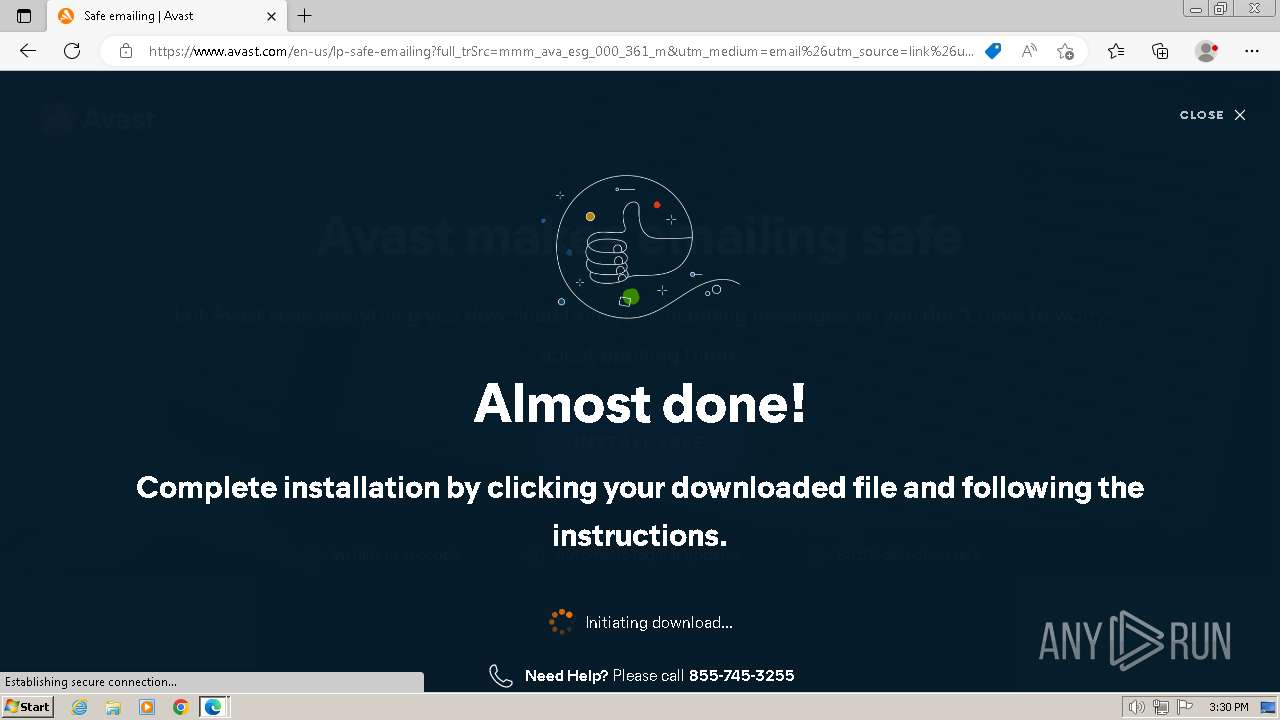Open a new browser tab
Image resolution: width=1280 pixels, height=720 pixels.
[x=305, y=16]
